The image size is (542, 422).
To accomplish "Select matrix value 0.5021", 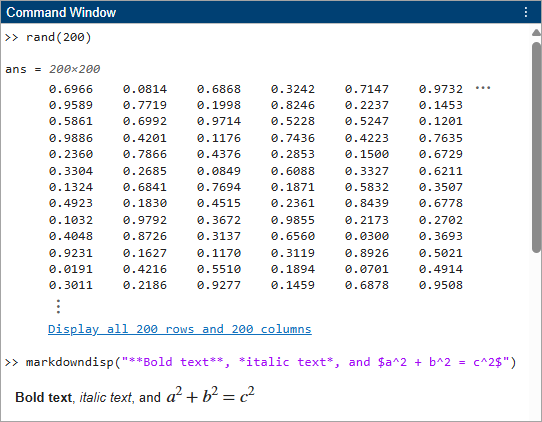I will pyautogui.click(x=441, y=253).
